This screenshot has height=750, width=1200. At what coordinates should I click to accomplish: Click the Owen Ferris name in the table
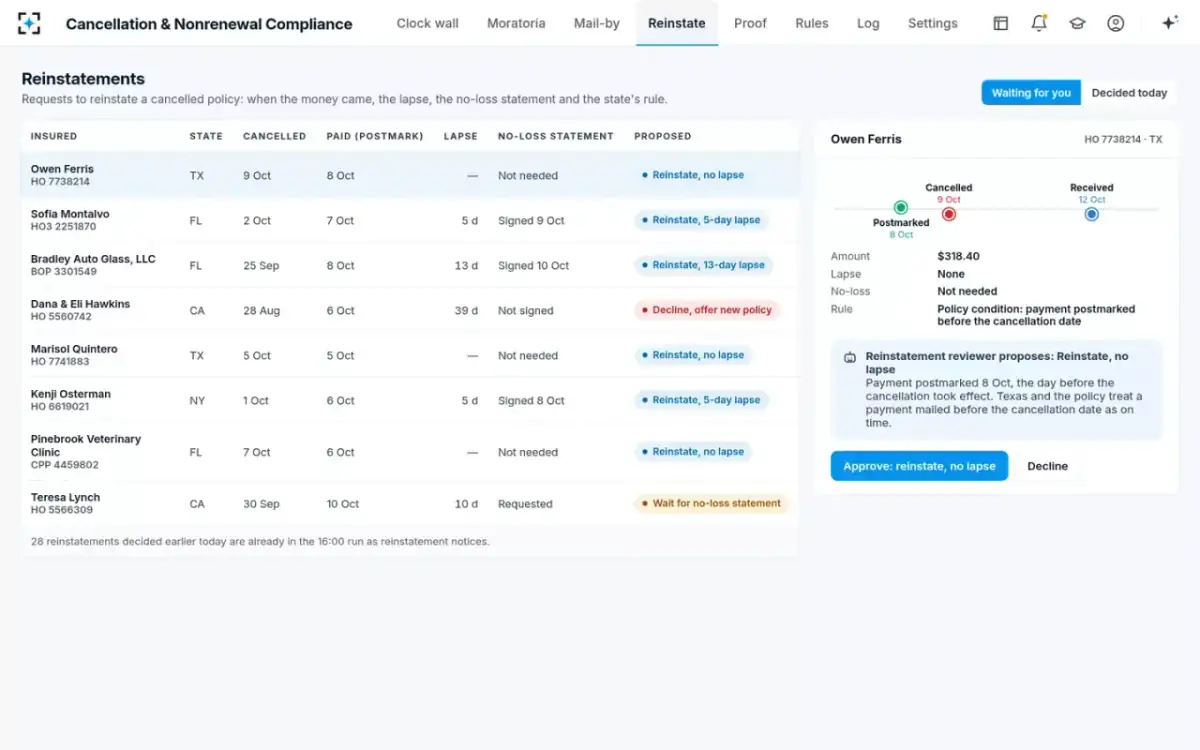pos(62,169)
